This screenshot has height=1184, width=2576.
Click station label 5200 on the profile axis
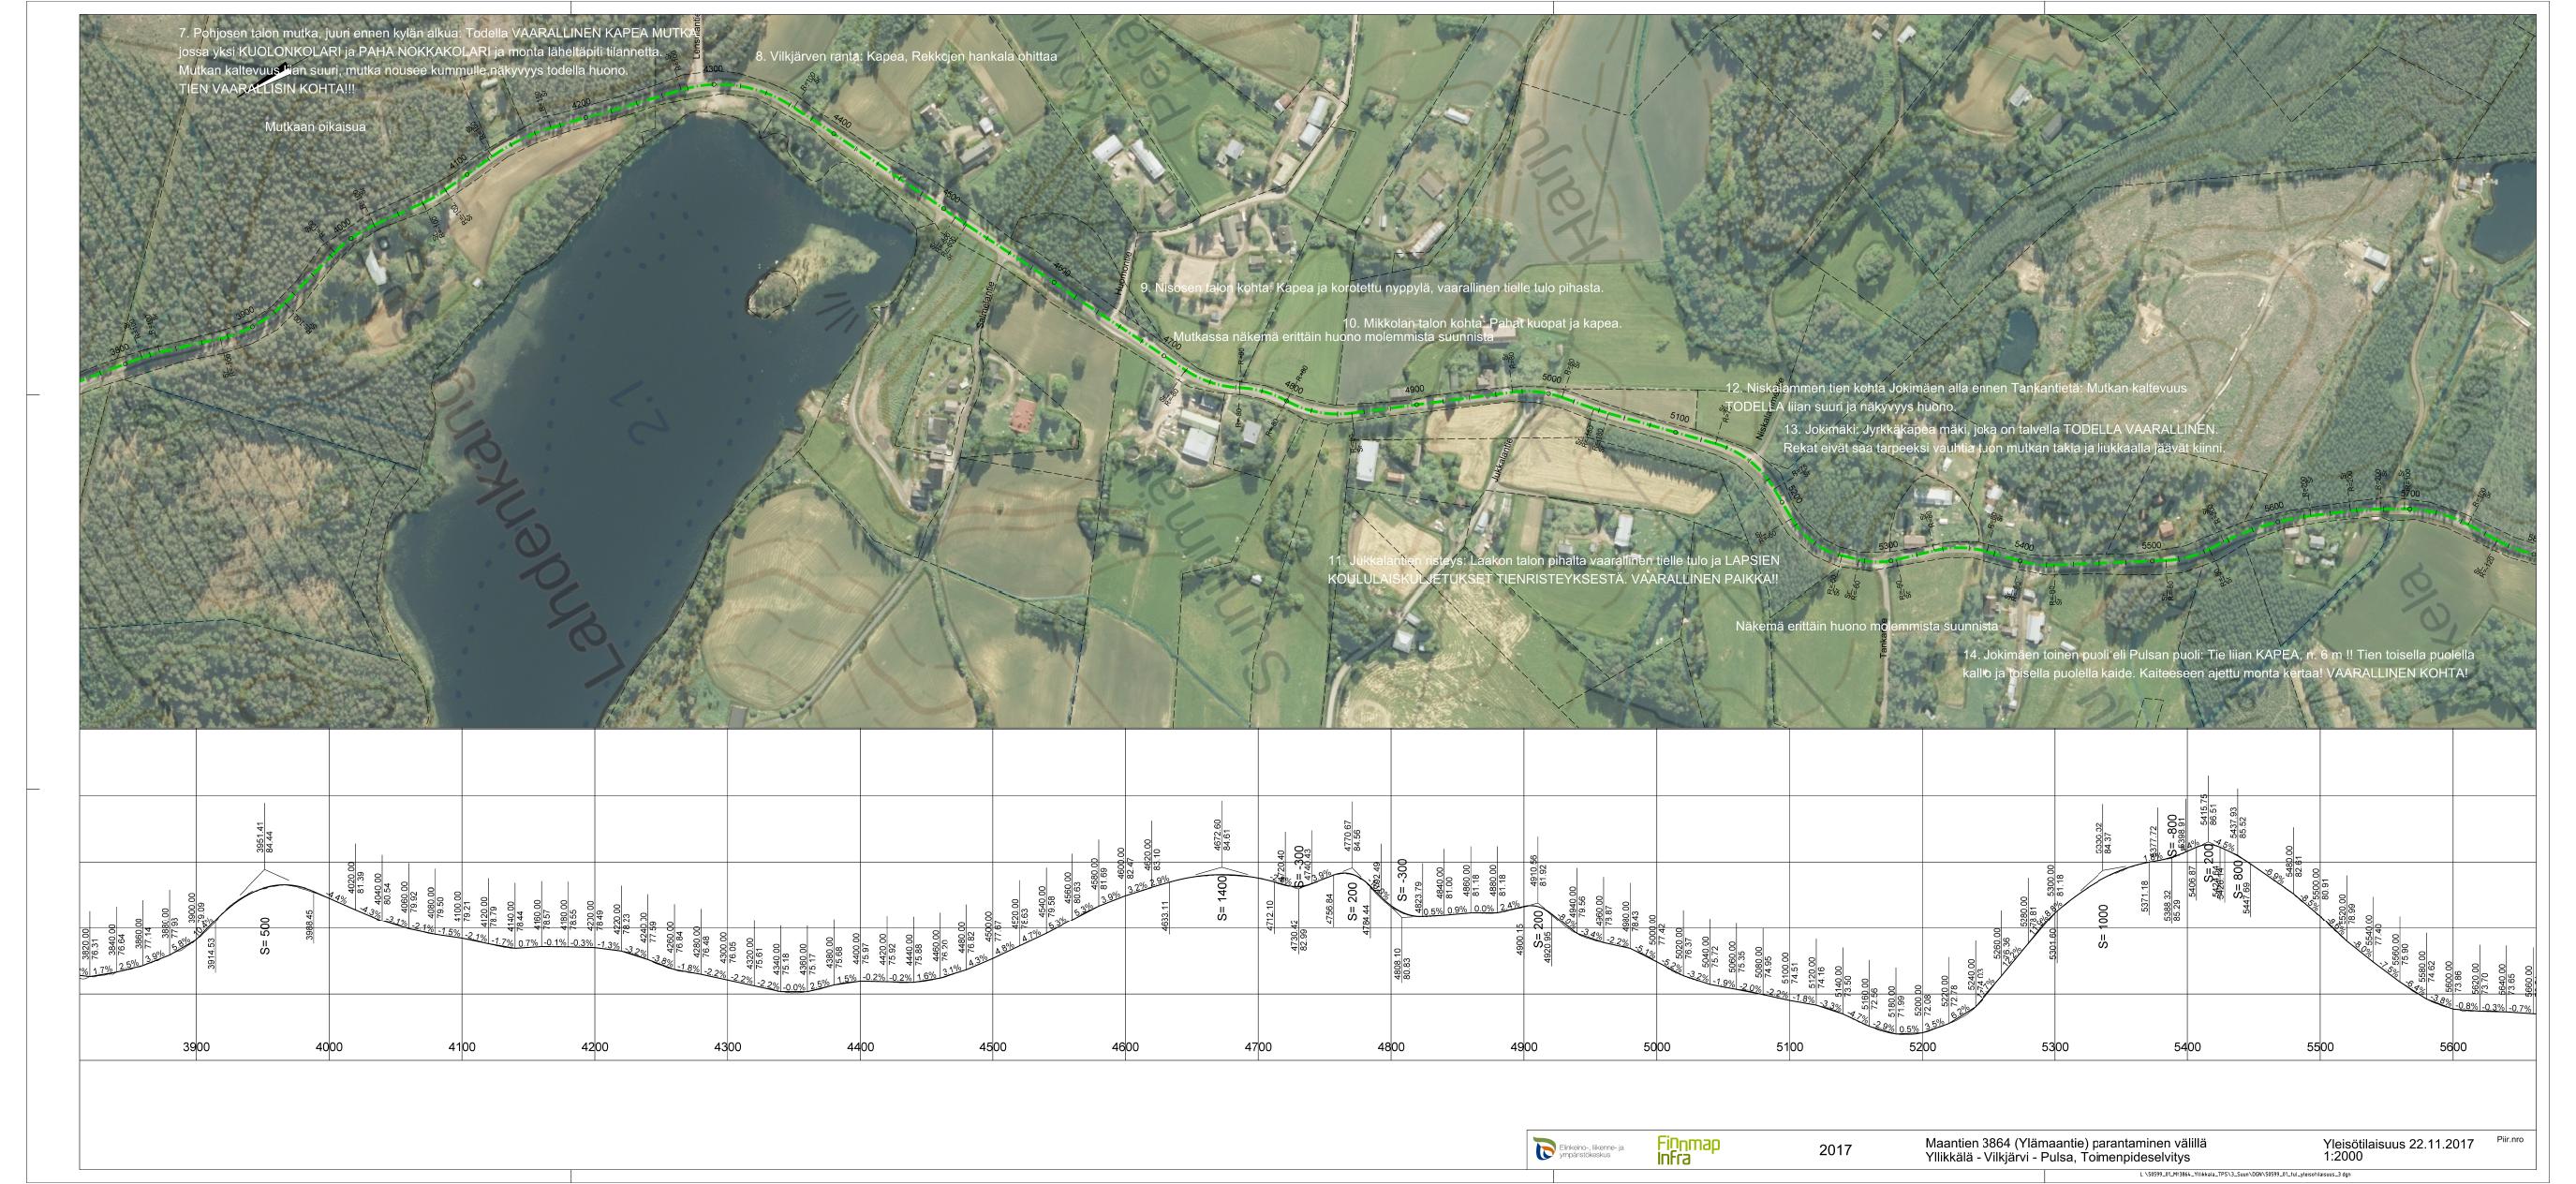[1922, 1047]
